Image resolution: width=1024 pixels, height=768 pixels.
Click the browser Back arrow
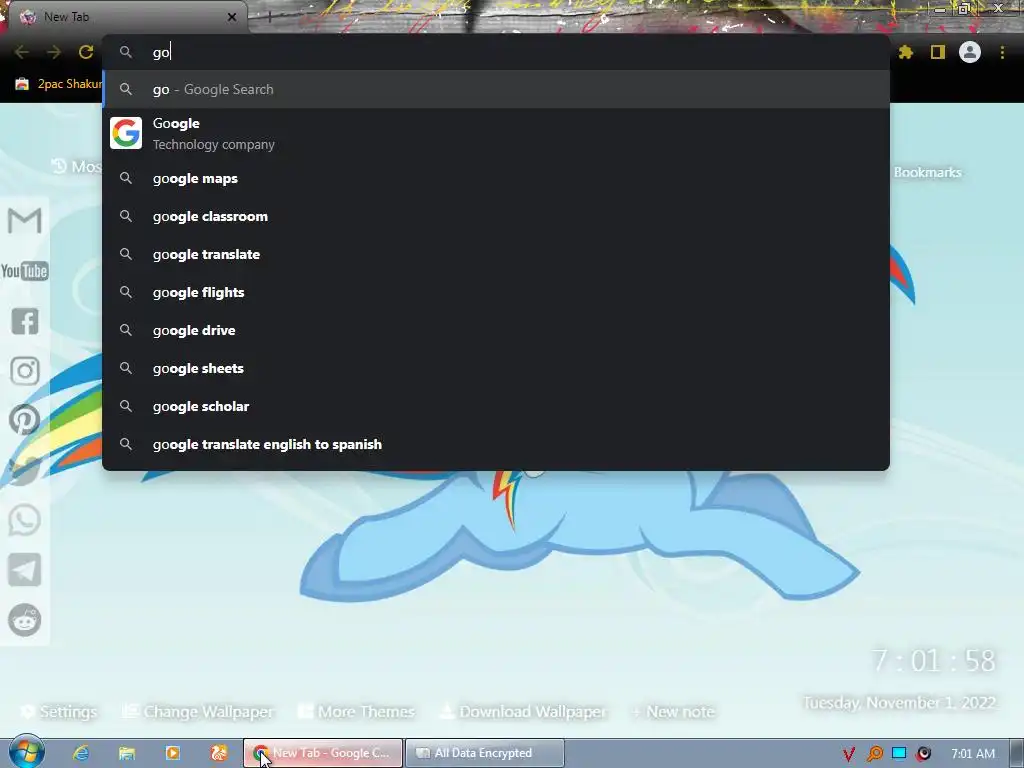click(22, 52)
